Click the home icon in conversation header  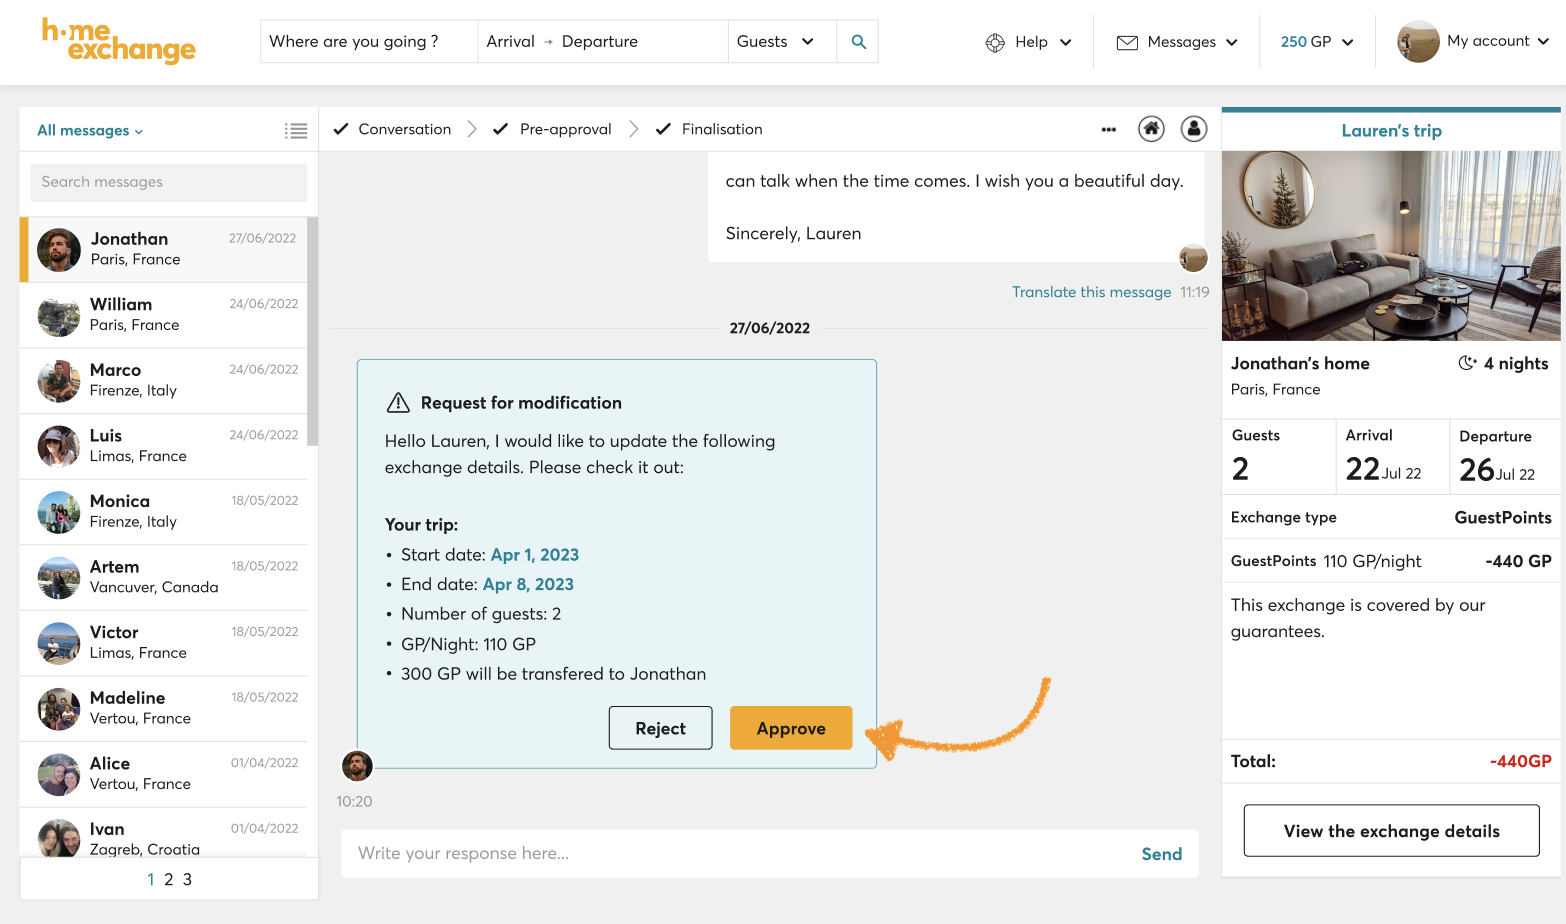[1151, 129]
